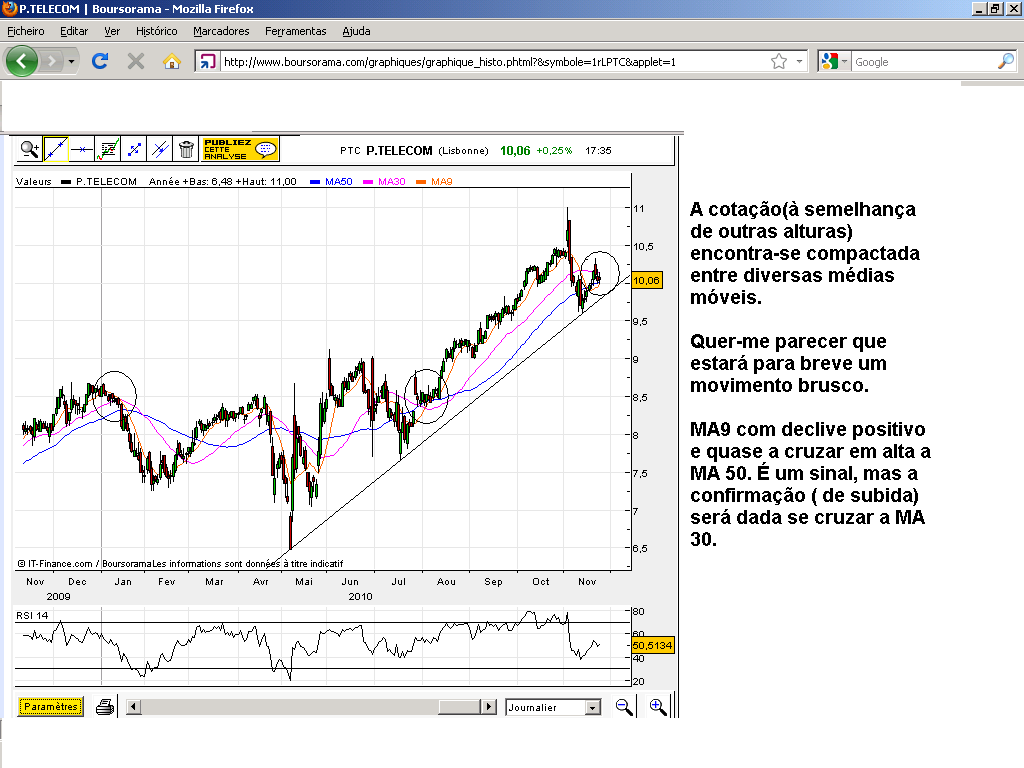Viewport: 1024px width, 768px height.
Task: Click the trash can delete drawings icon
Action: point(186,150)
